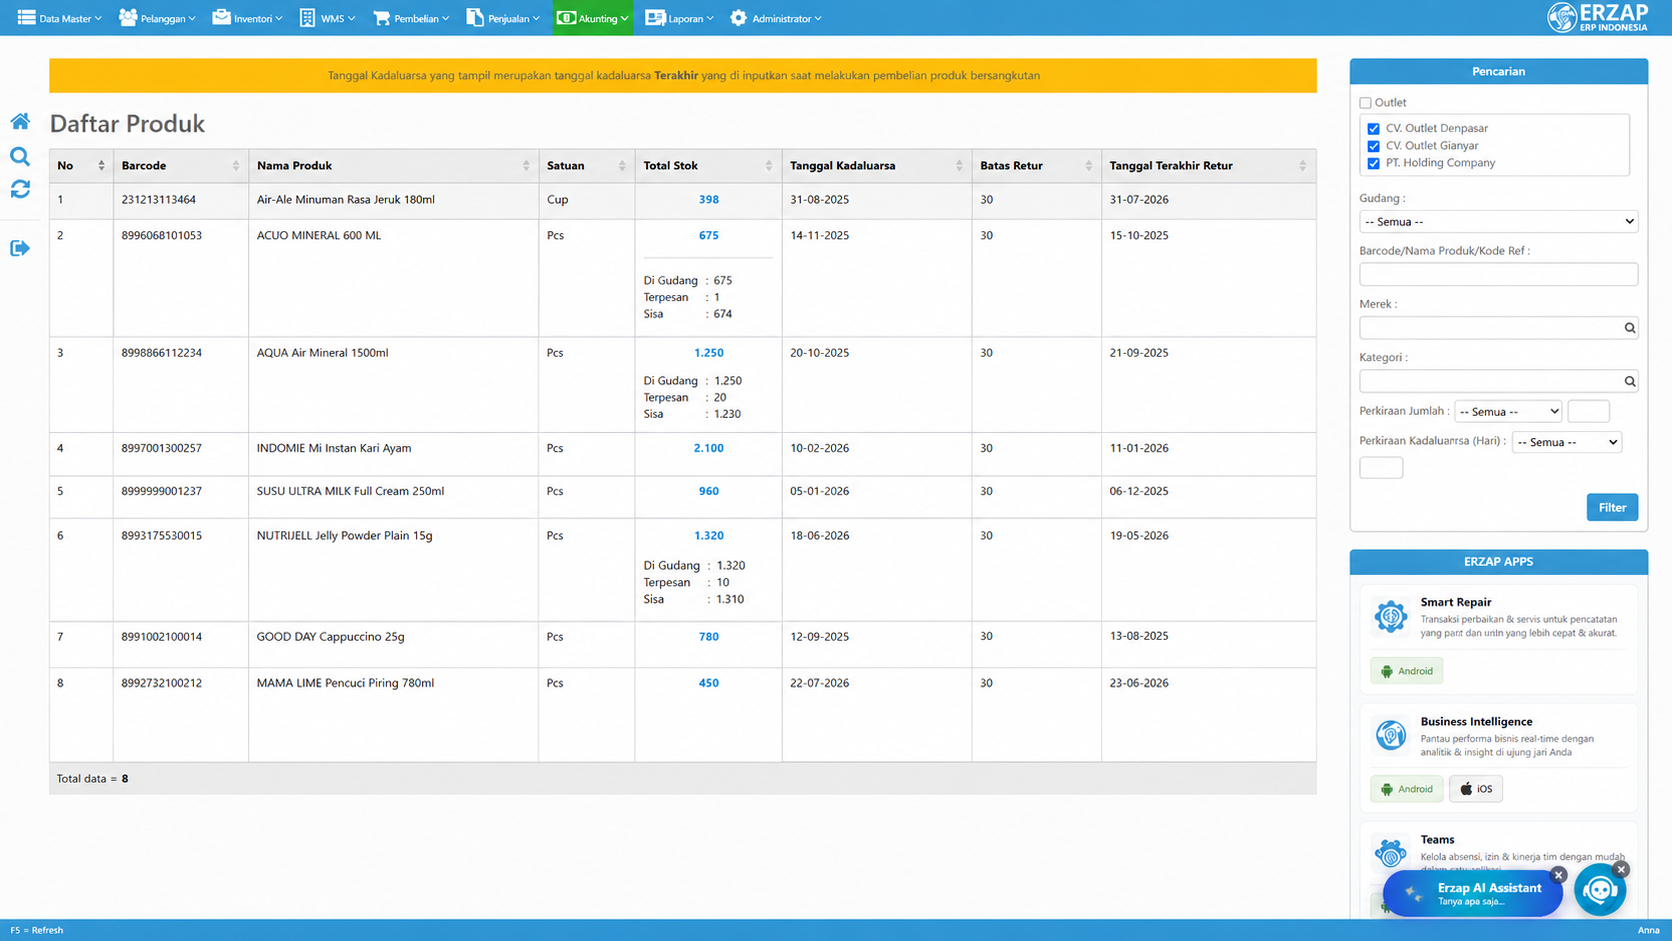Click the Kategori field search icon
The image size is (1672, 941).
click(x=1629, y=381)
